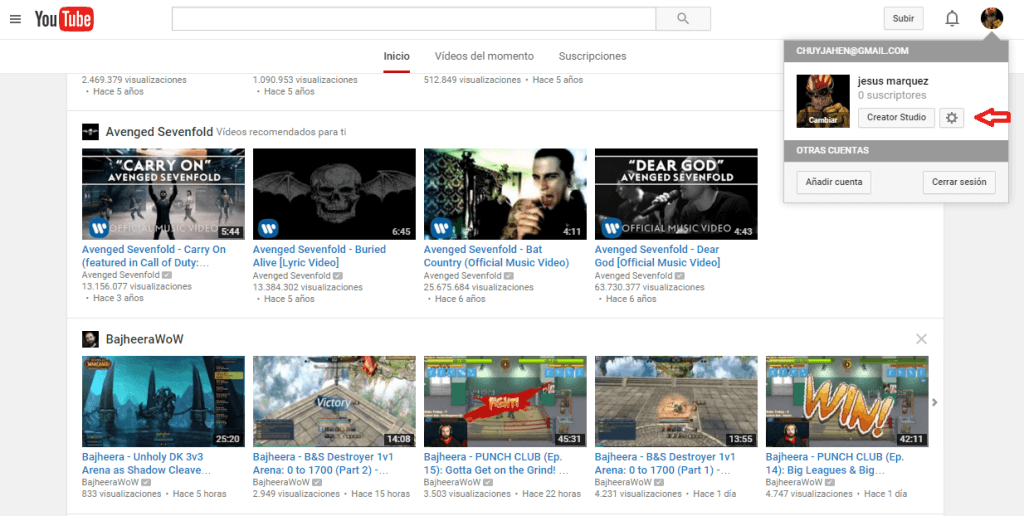Open the notifications bell

[x=952, y=19]
